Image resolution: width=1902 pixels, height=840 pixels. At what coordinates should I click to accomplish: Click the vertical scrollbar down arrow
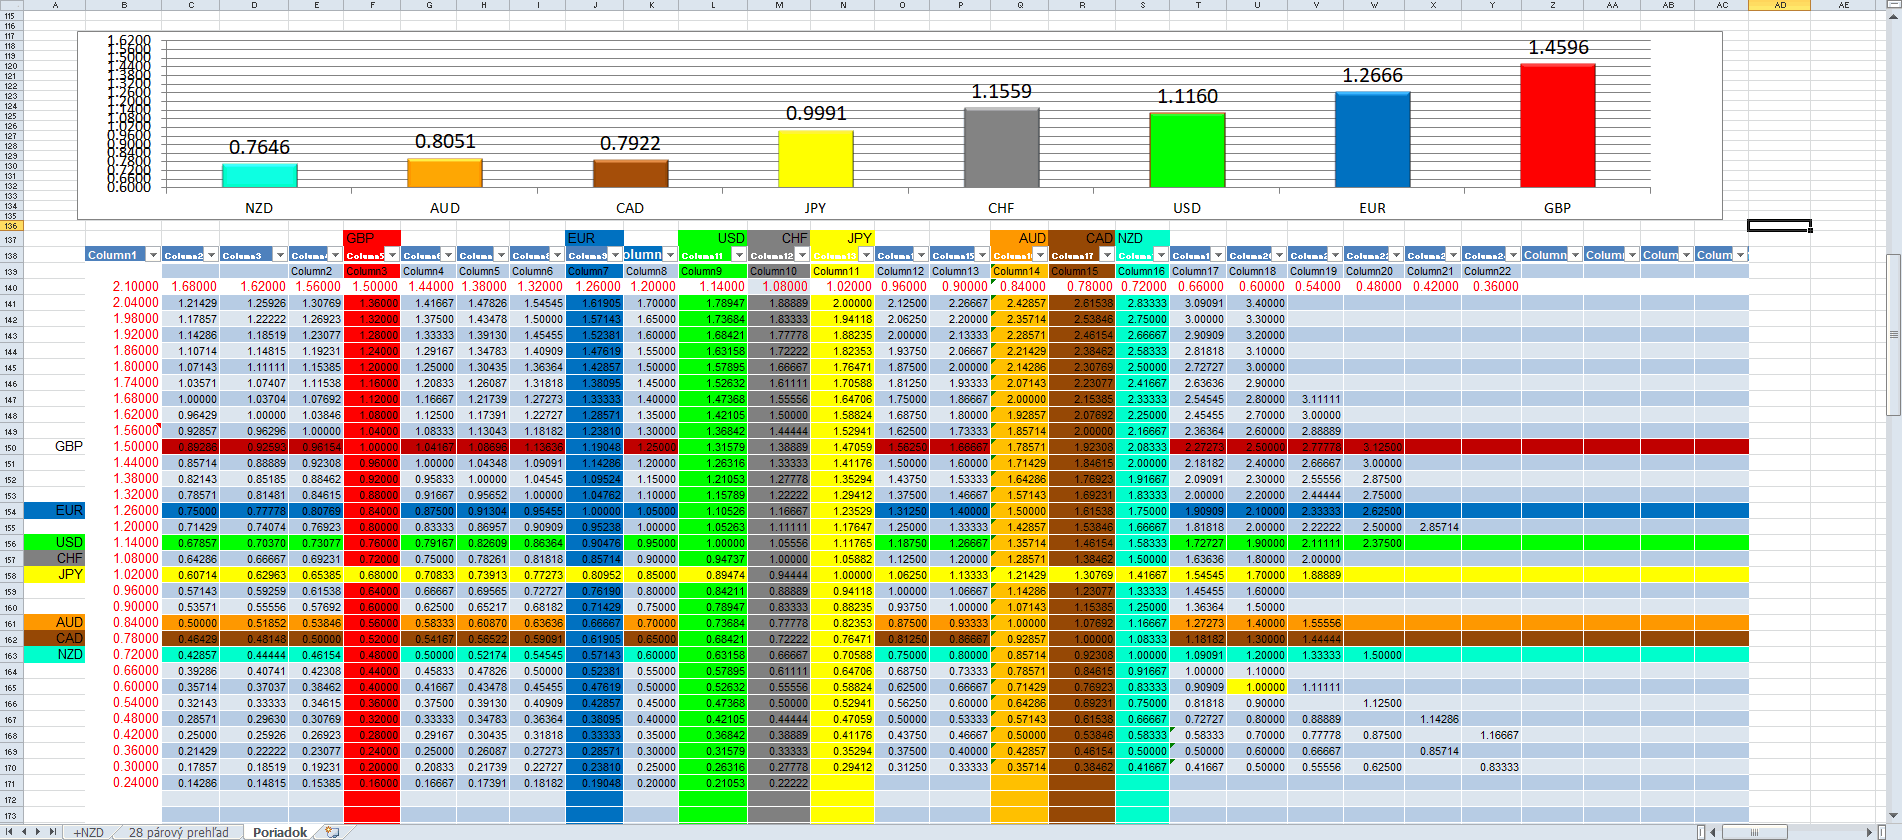point(1893,815)
